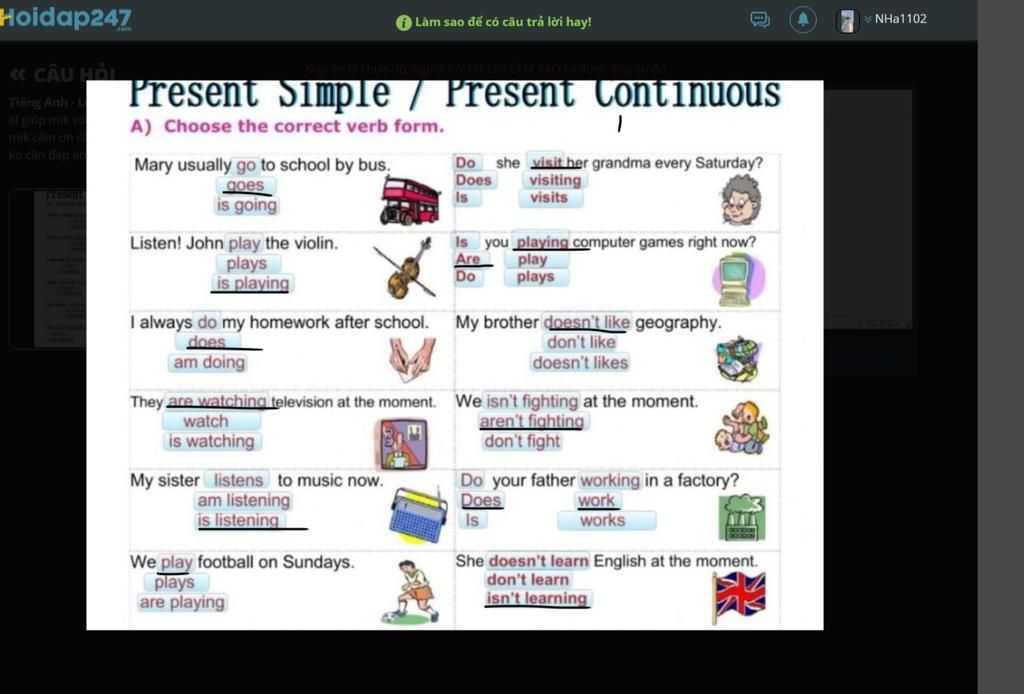Image resolution: width=1024 pixels, height=694 pixels.
Task: Expand the NHa1102 account menu
Action: 896,19
